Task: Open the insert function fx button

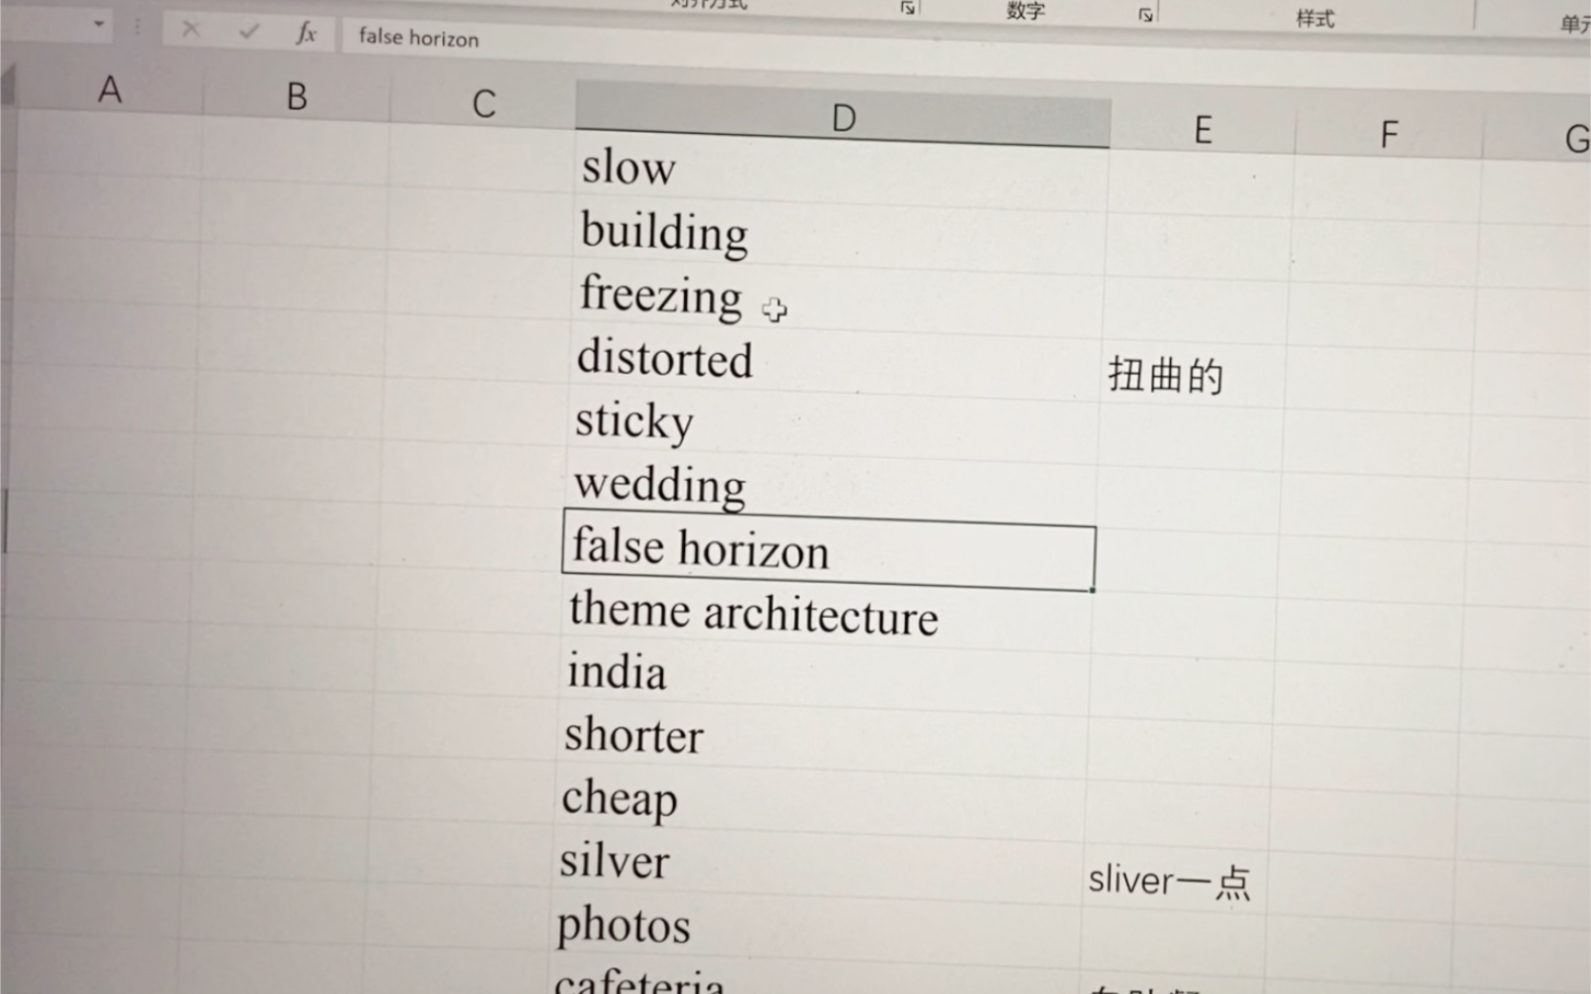Action: [306, 33]
